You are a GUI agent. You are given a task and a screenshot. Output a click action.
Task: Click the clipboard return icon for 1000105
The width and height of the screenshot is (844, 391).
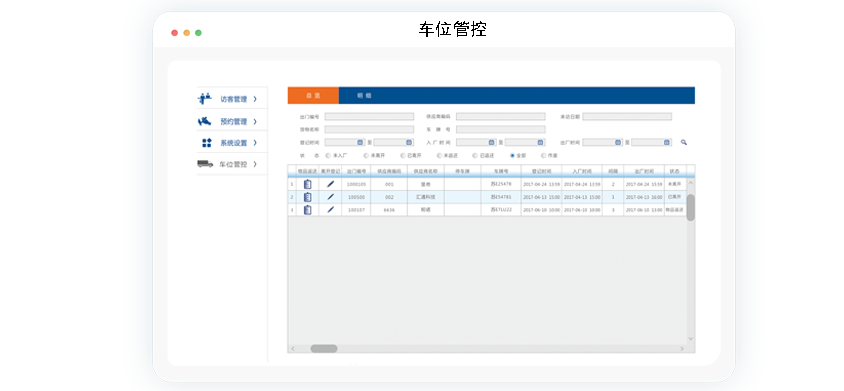[307, 184]
